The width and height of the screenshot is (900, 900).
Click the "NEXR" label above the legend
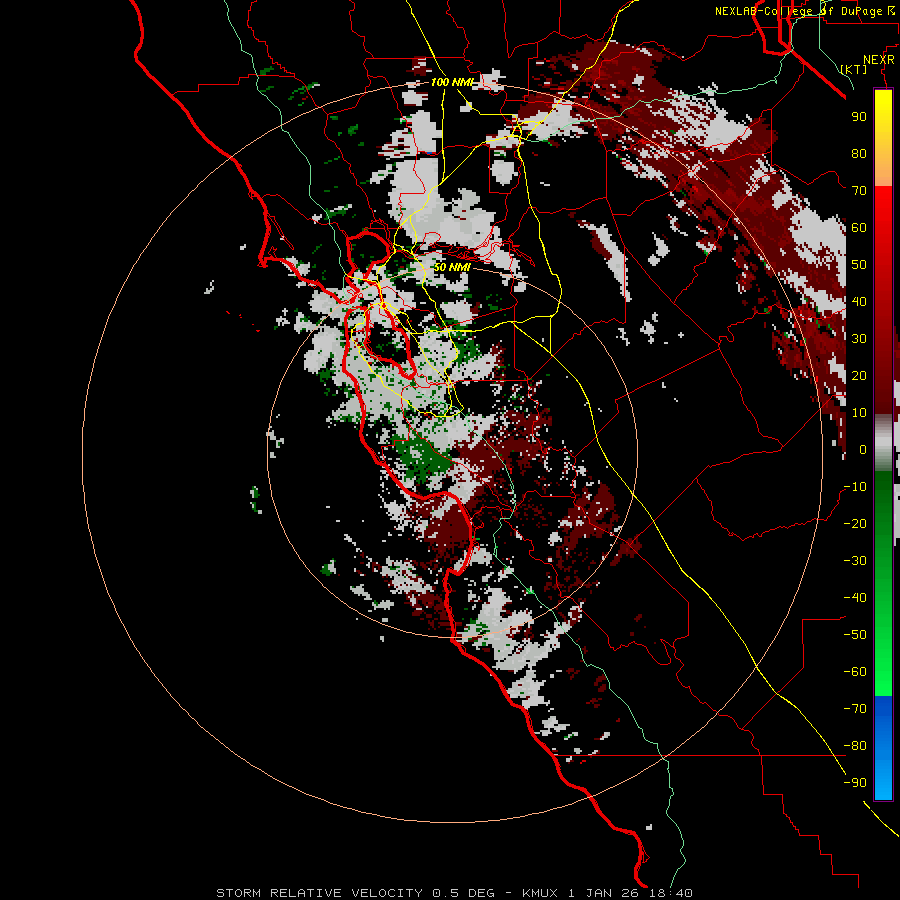click(x=879, y=60)
